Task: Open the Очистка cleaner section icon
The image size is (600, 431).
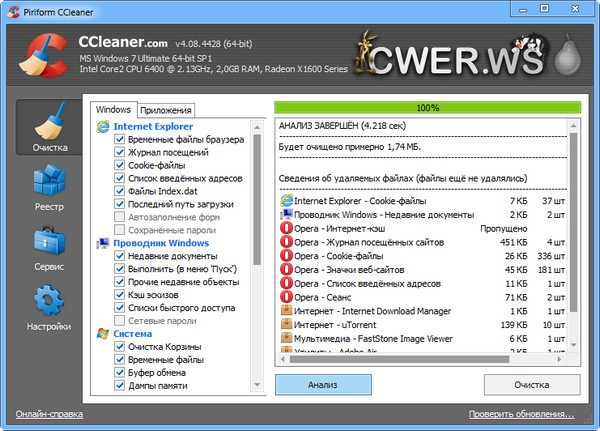Action: (x=50, y=121)
